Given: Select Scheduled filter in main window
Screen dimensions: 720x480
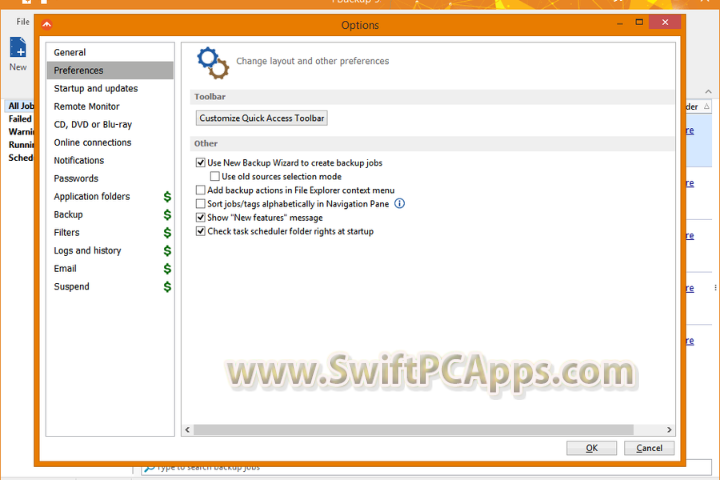Looking at the screenshot, I should (x=20, y=158).
